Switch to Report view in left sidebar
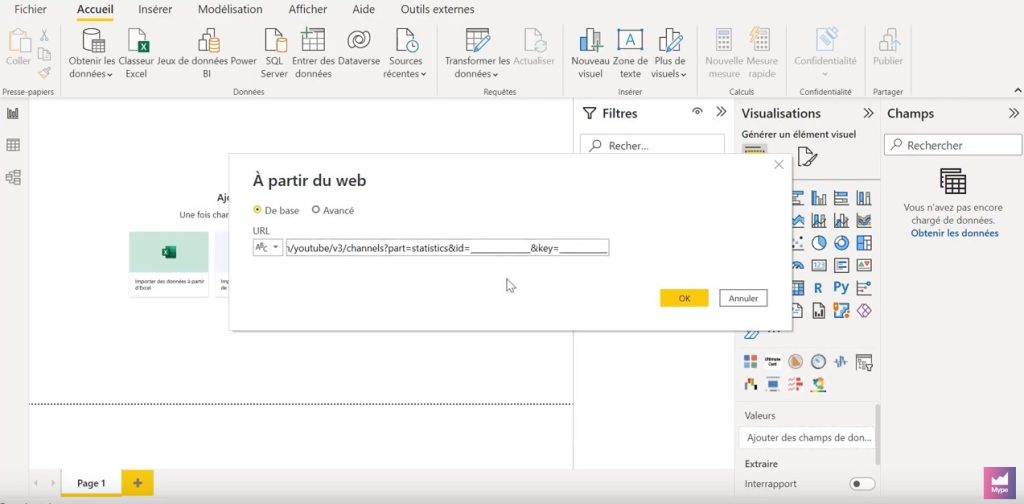Image resolution: width=1024 pixels, height=504 pixels. pos(13,114)
